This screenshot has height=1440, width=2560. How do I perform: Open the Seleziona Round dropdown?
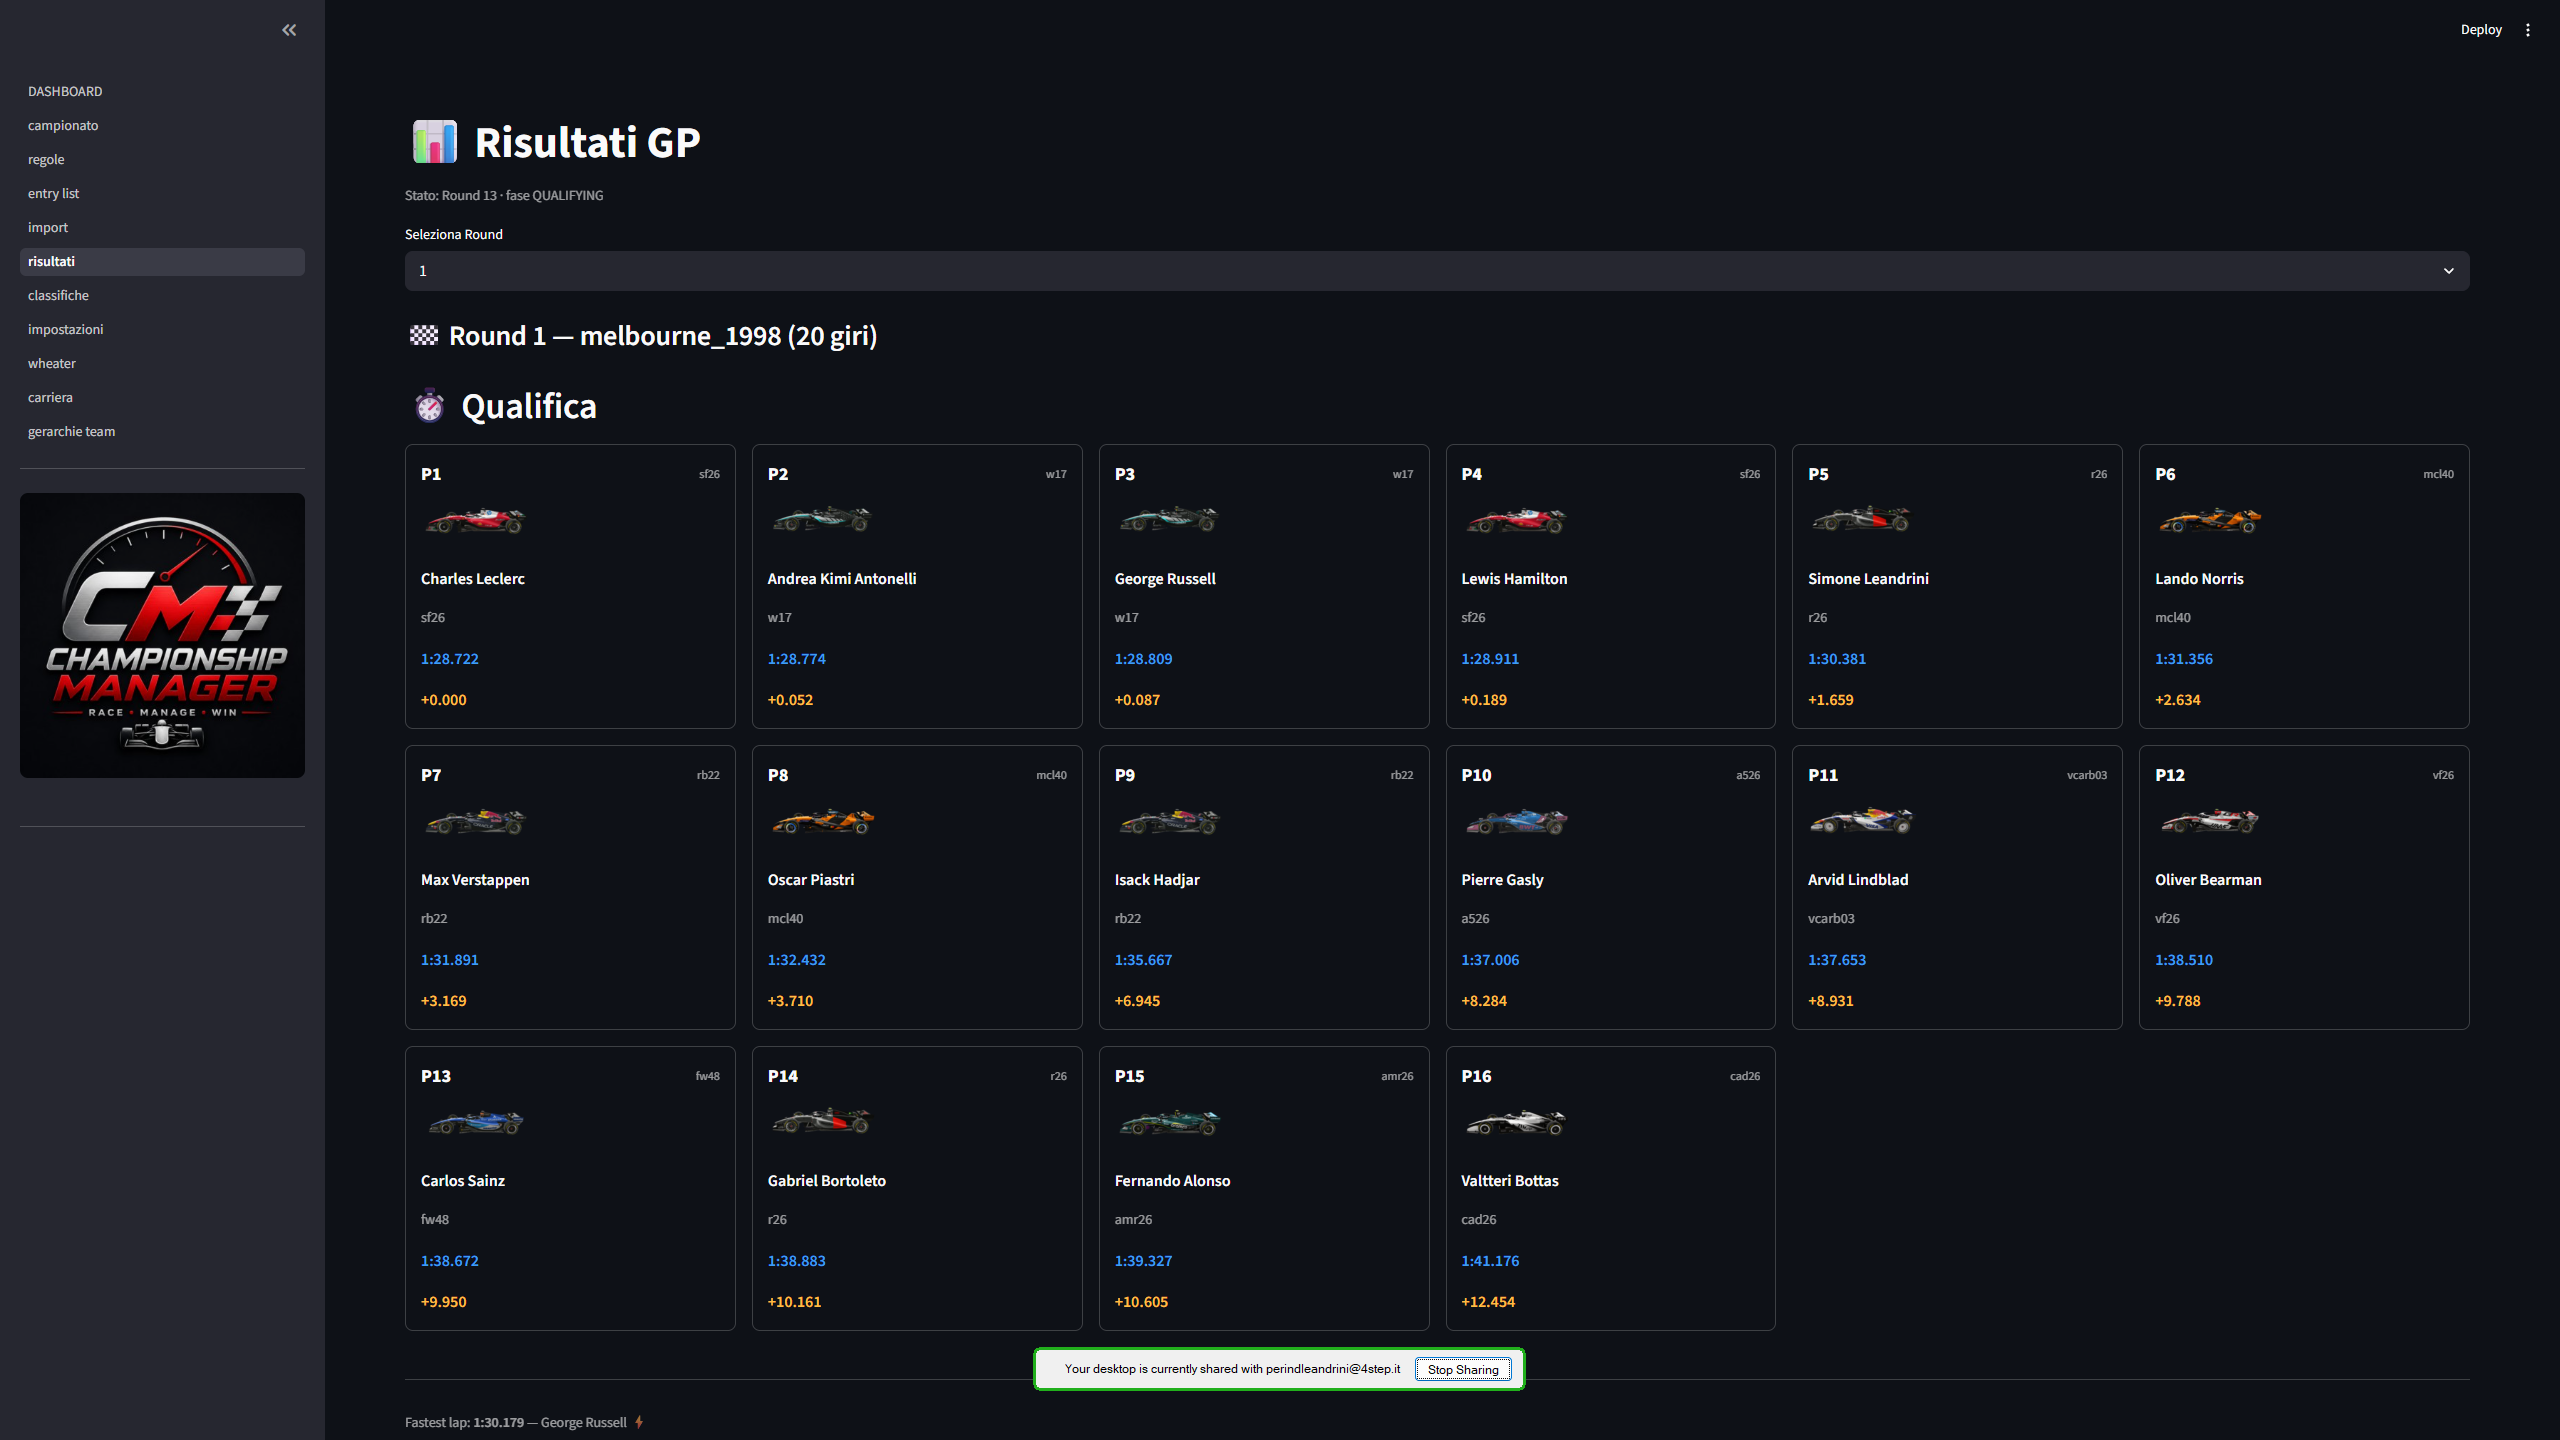point(1437,271)
